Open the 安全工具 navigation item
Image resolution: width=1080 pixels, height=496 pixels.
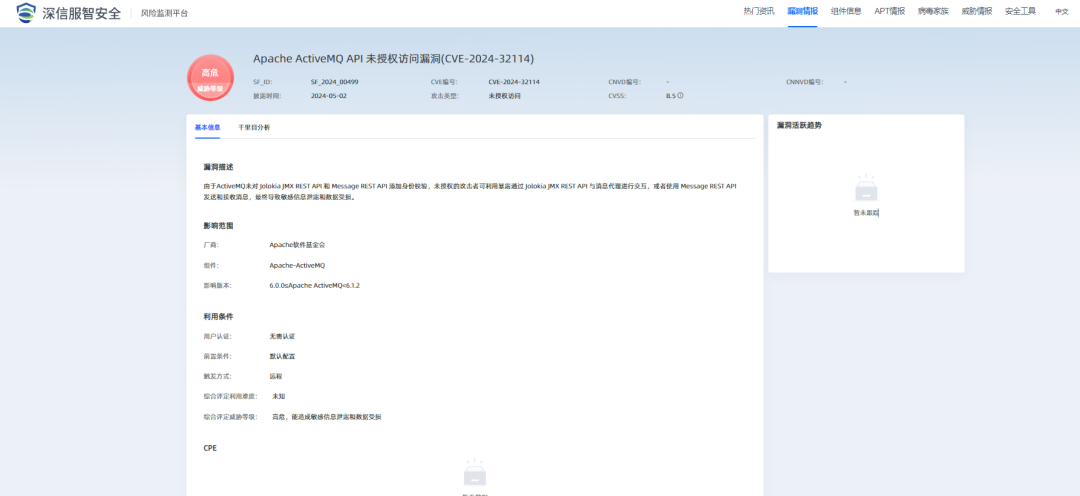pos(1020,12)
